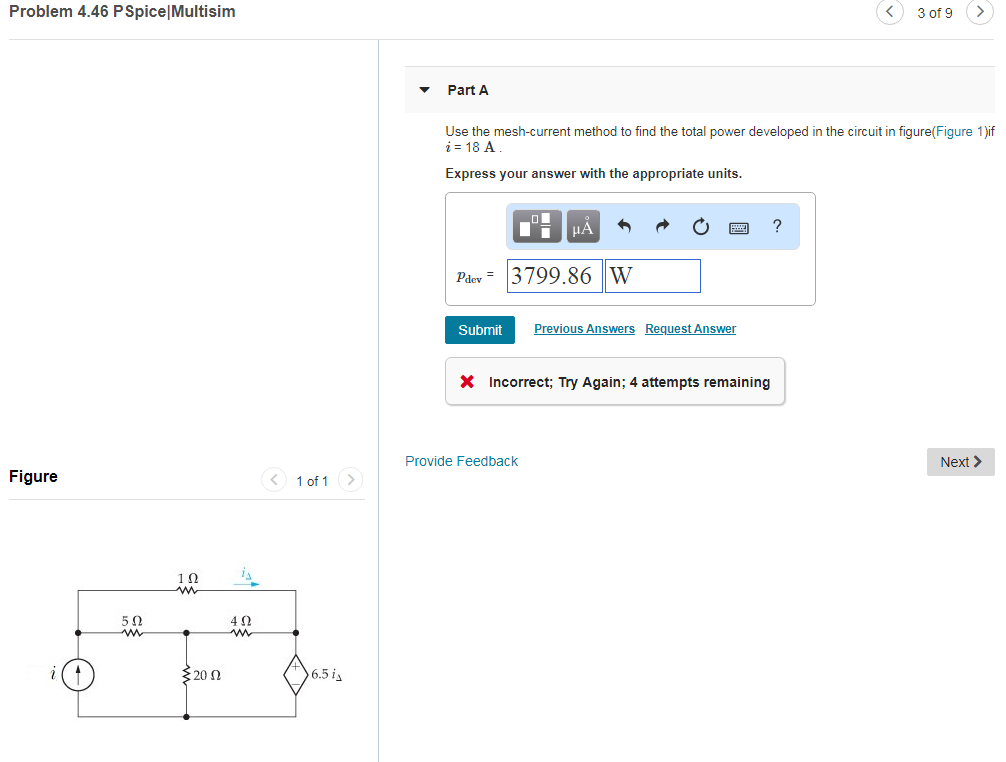Image resolution: width=1006 pixels, height=762 pixels.
Task: Click the previous figure chevron
Action: click(x=274, y=480)
